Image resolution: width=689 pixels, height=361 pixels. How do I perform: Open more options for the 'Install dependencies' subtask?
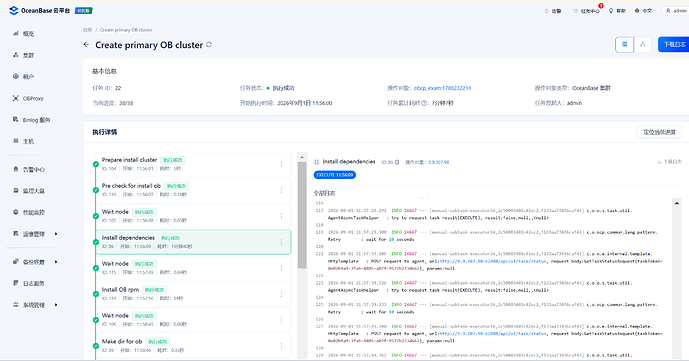click(x=281, y=242)
